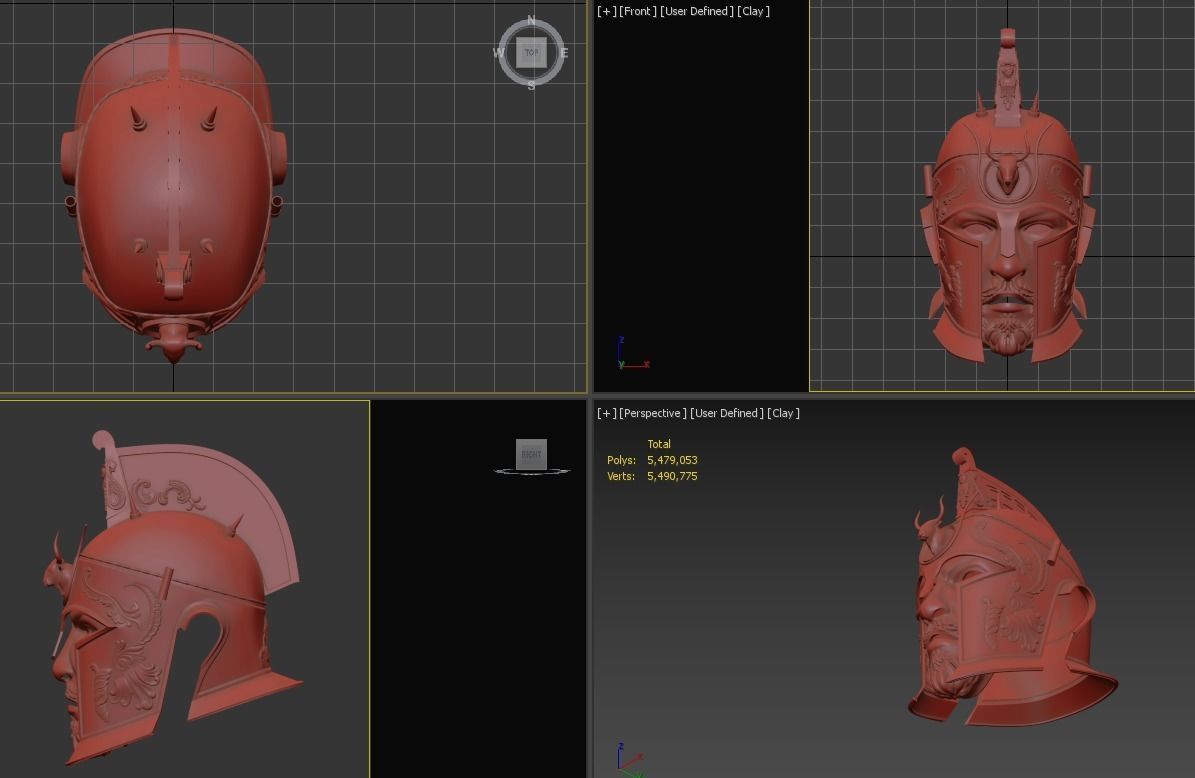The height and width of the screenshot is (778, 1195).
Task: Click the Total statistics header
Action: point(659,444)
